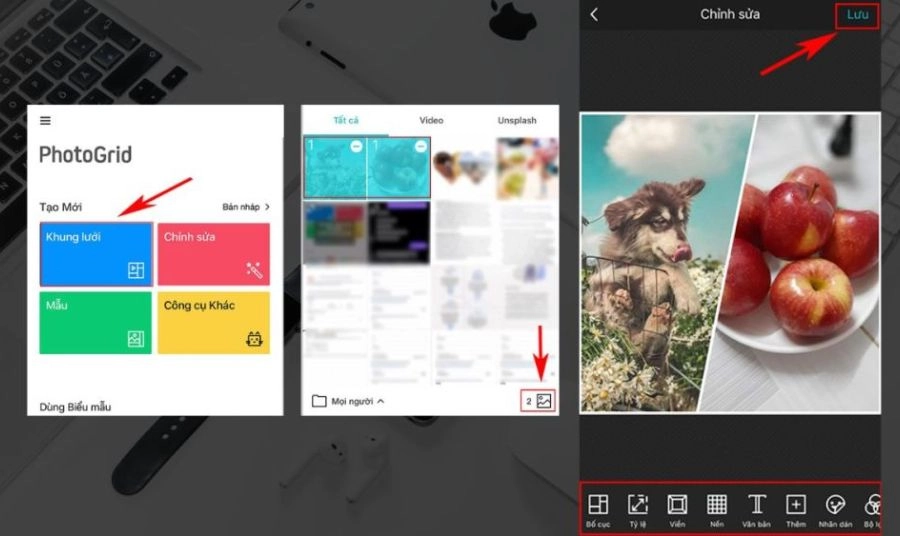Click the magic wand icon in Chỉnh sửa tile
The width and height of the screenshot is (900, 536).
pyautogui.click(x=254, y=270)
